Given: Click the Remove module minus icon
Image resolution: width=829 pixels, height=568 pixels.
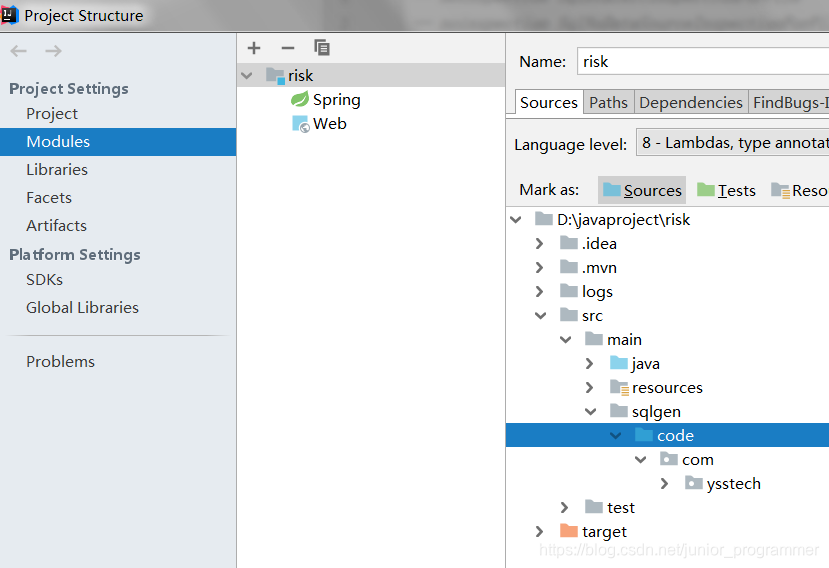Looking at the screenshot, I should coord(288,48).
